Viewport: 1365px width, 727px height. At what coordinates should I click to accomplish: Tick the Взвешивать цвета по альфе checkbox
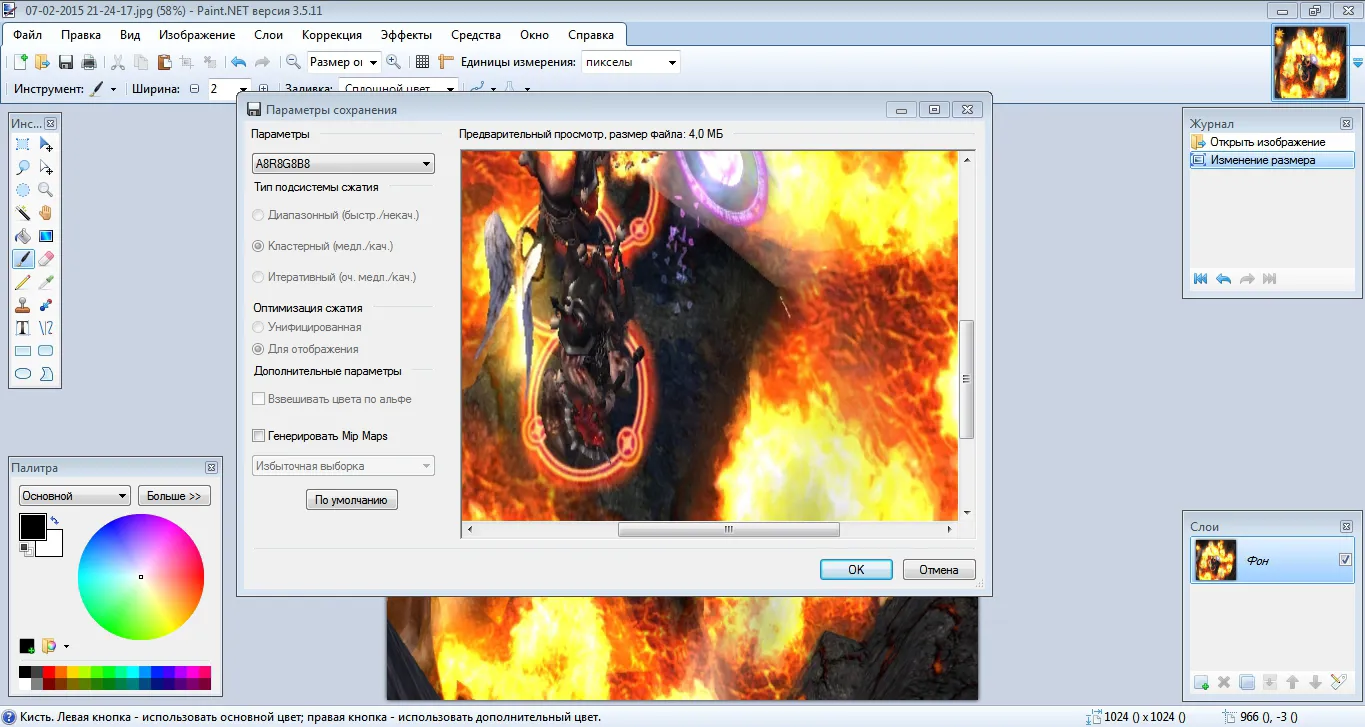259,399
